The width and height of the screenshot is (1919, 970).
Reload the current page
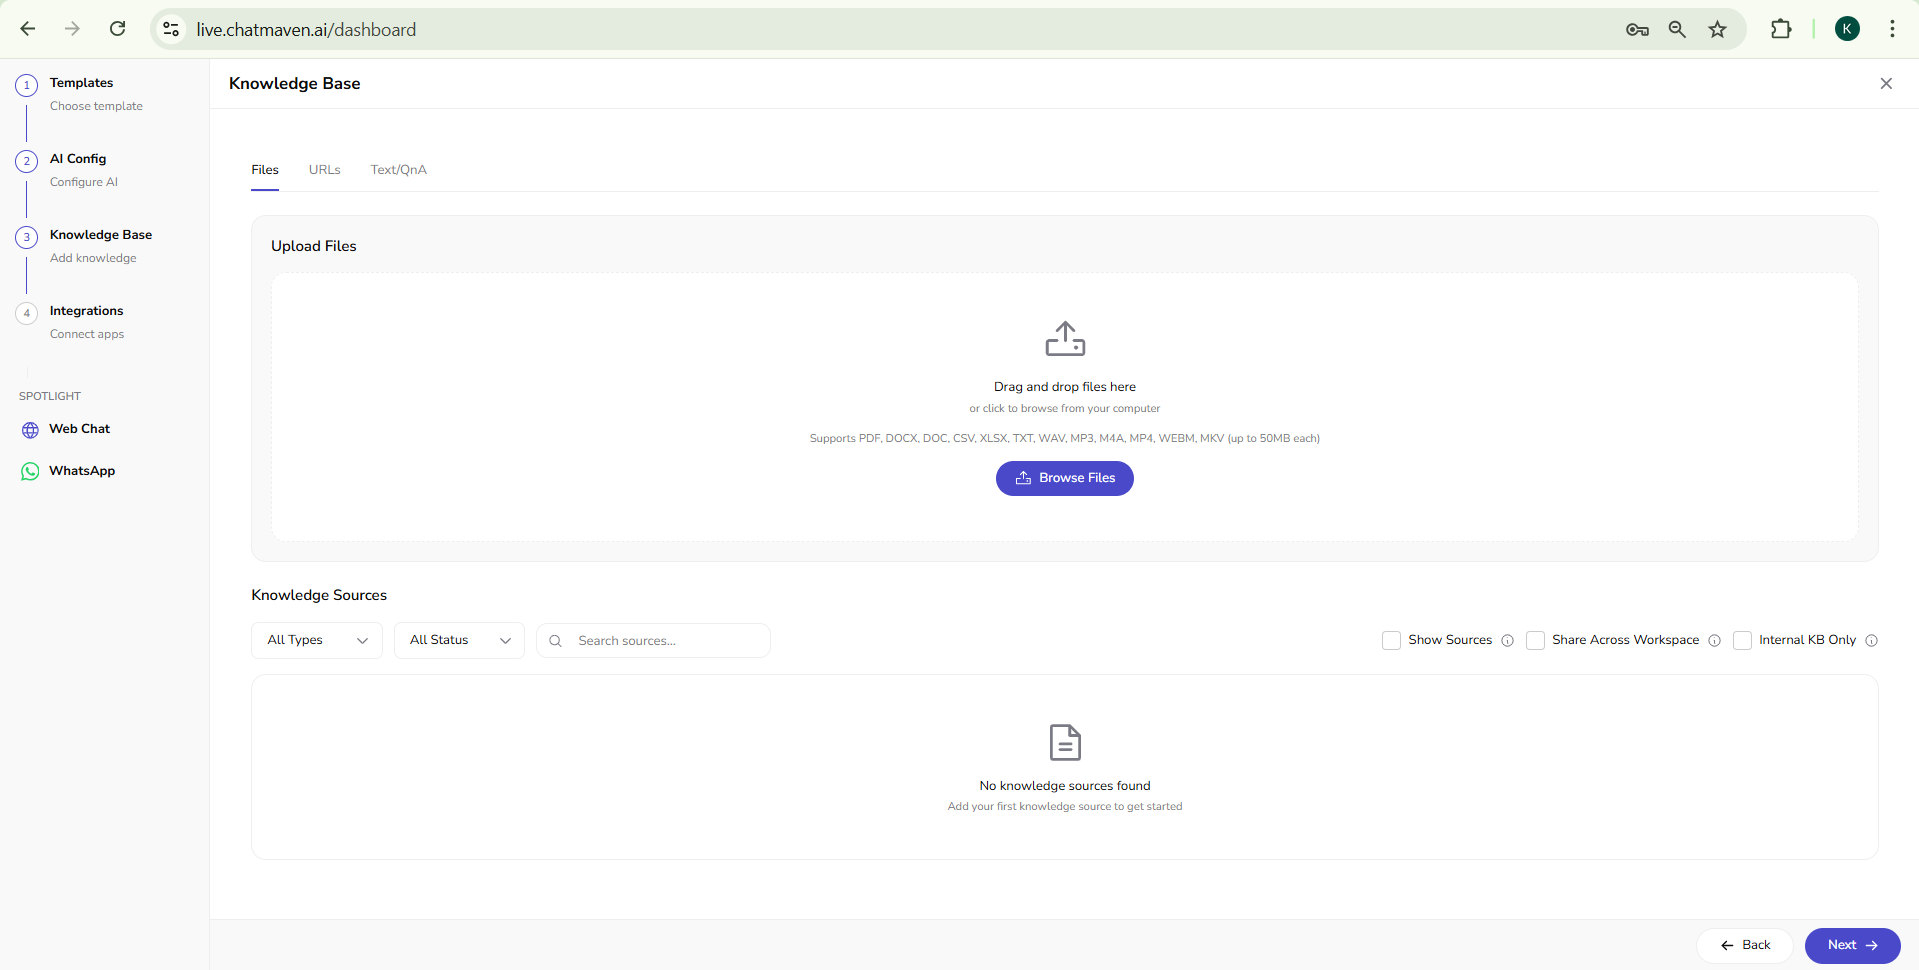click(117, 29)
